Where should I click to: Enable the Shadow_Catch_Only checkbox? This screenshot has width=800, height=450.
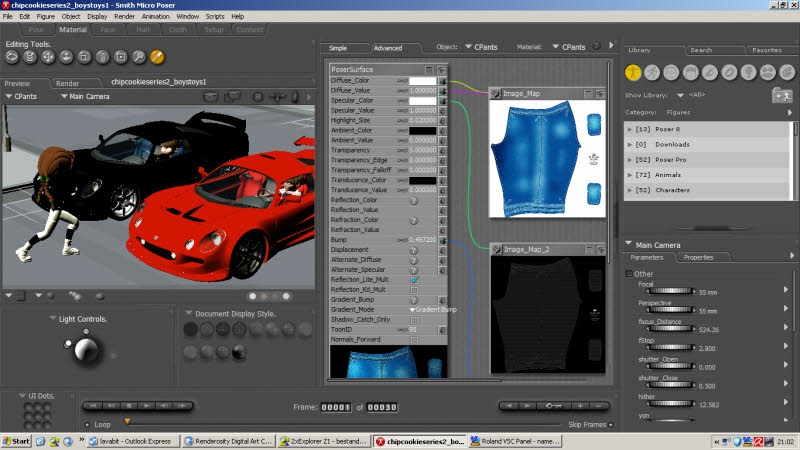coord(414,319)
